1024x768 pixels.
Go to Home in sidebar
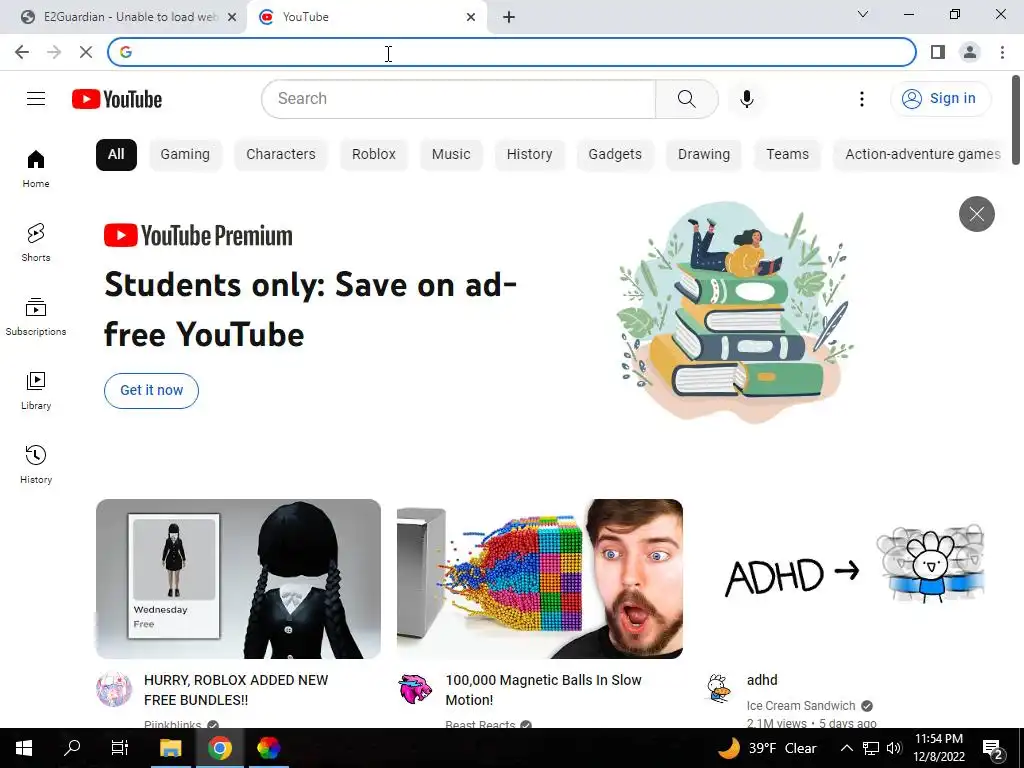pyautogui.click(x=36, y=169)
